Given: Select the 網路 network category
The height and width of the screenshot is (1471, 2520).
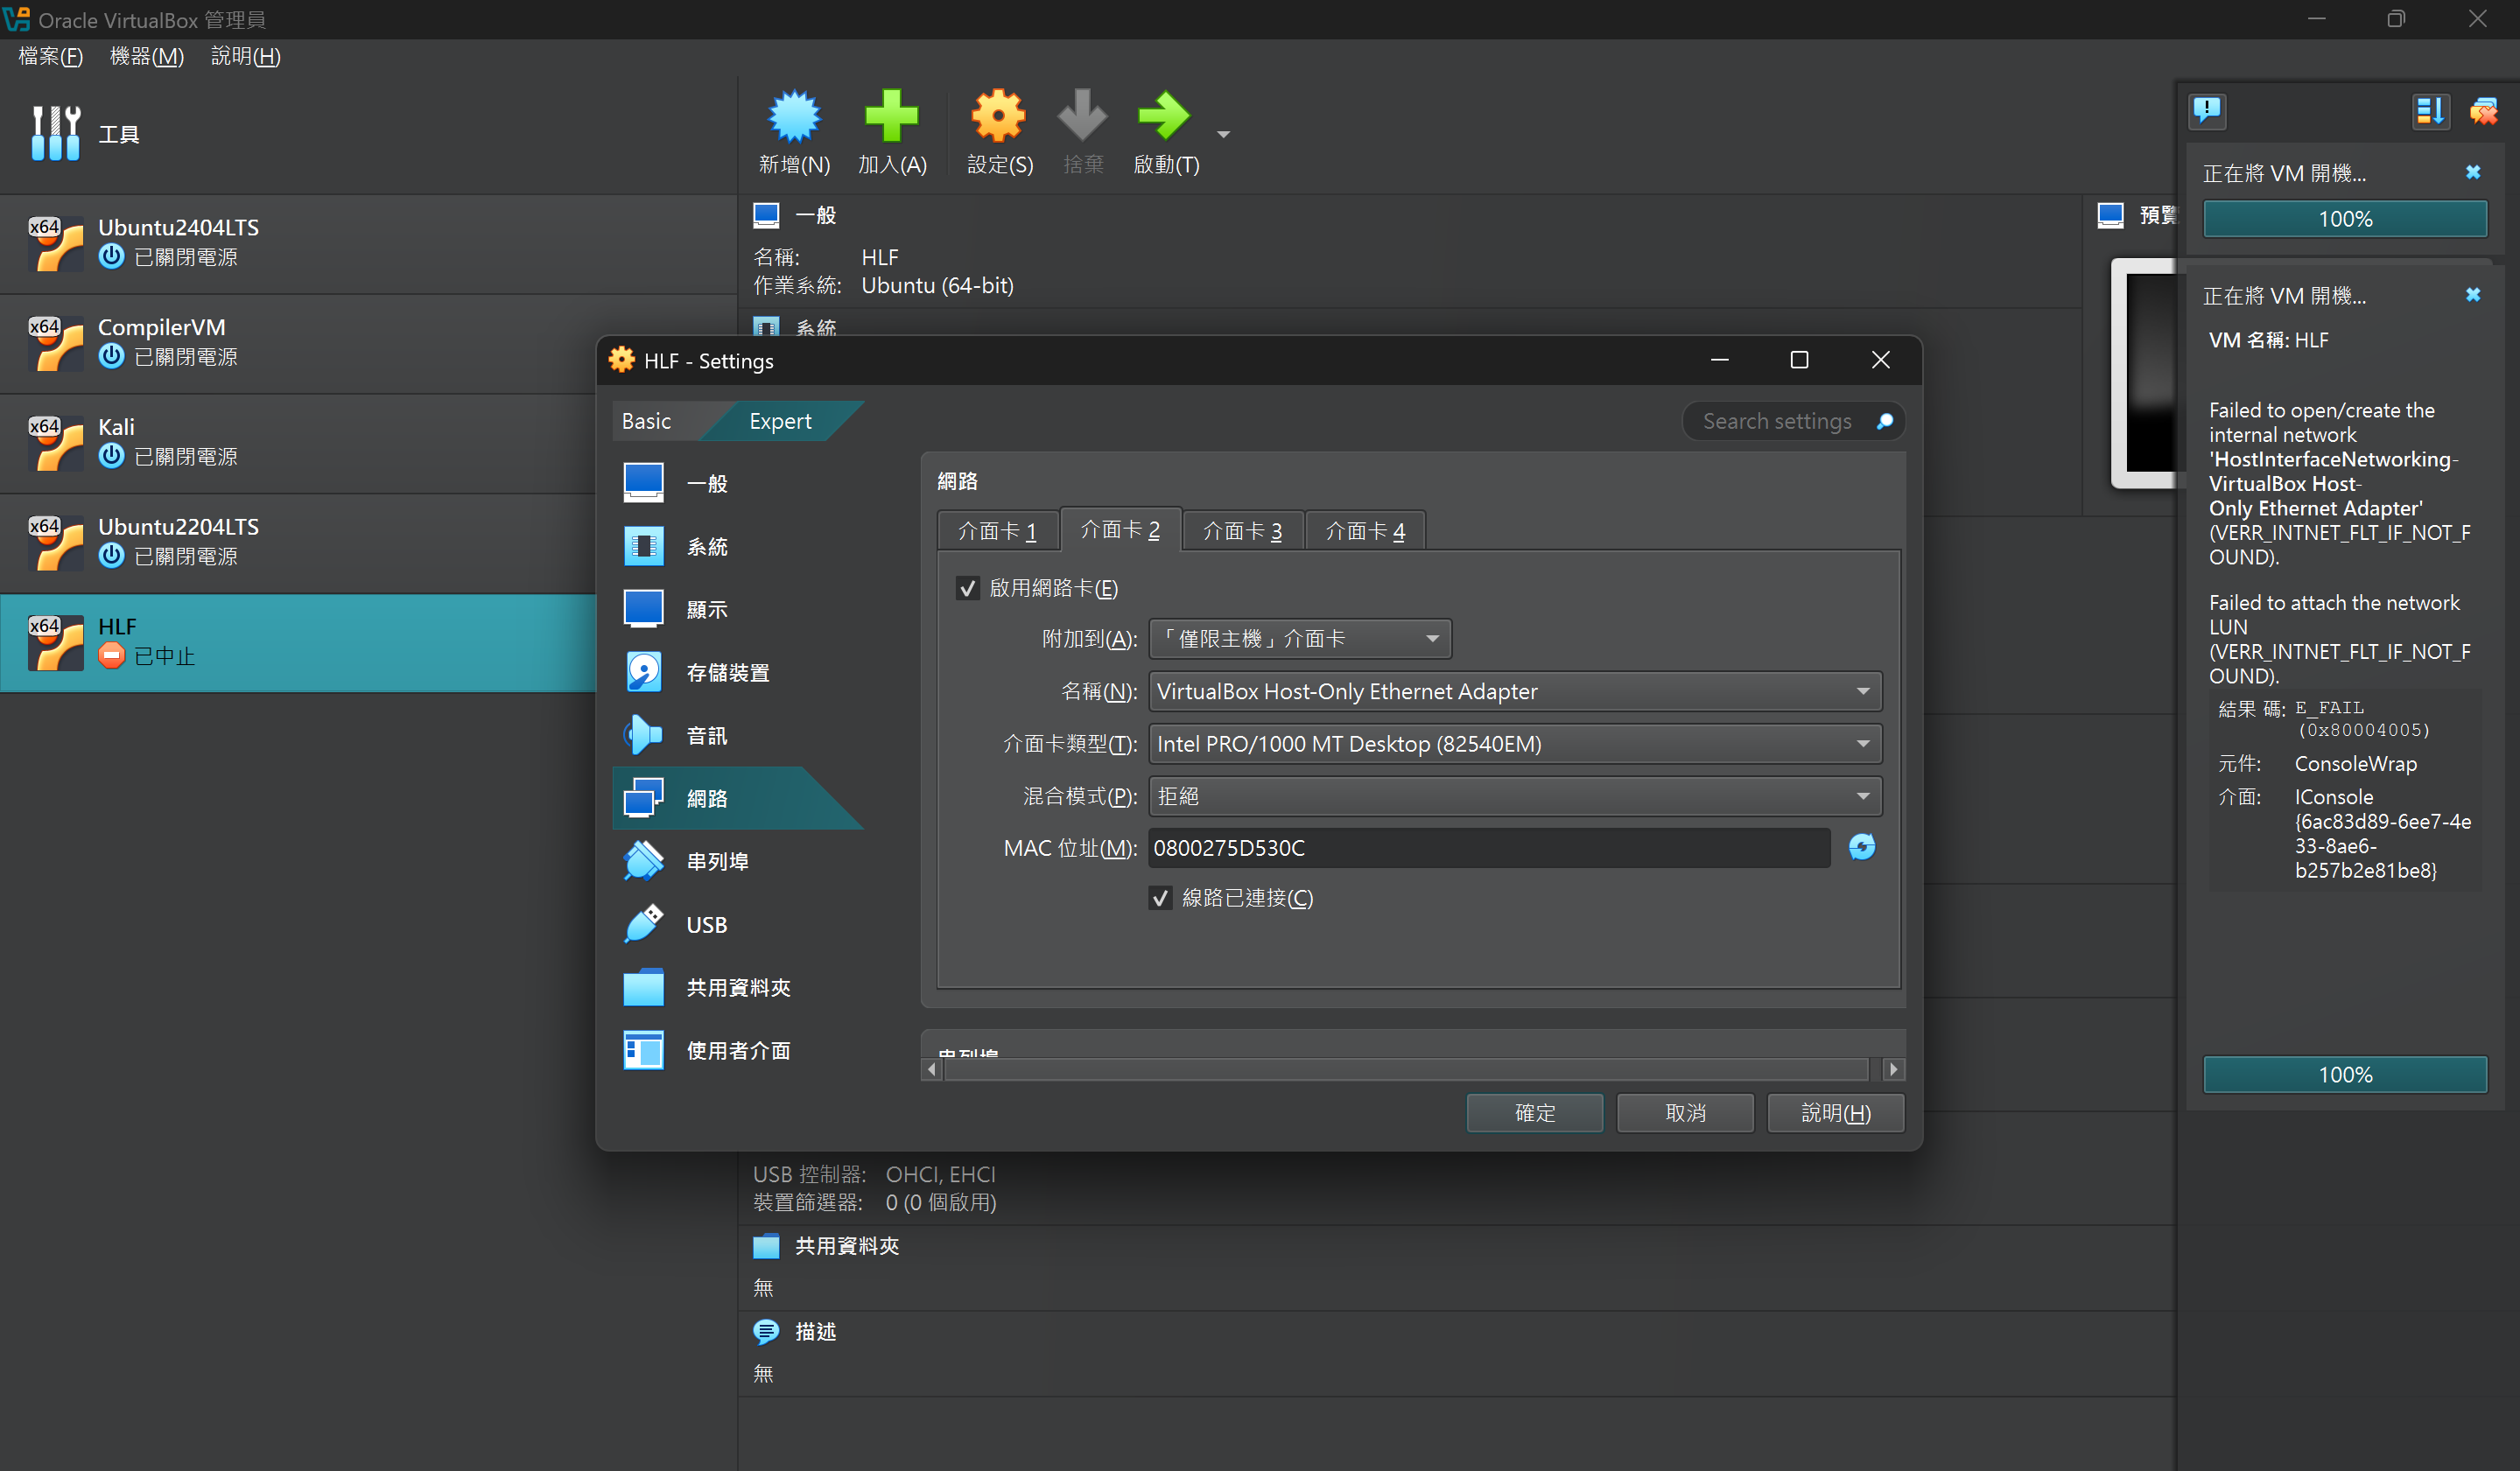Looking at the screenshot, I should [x=738, y=798].
